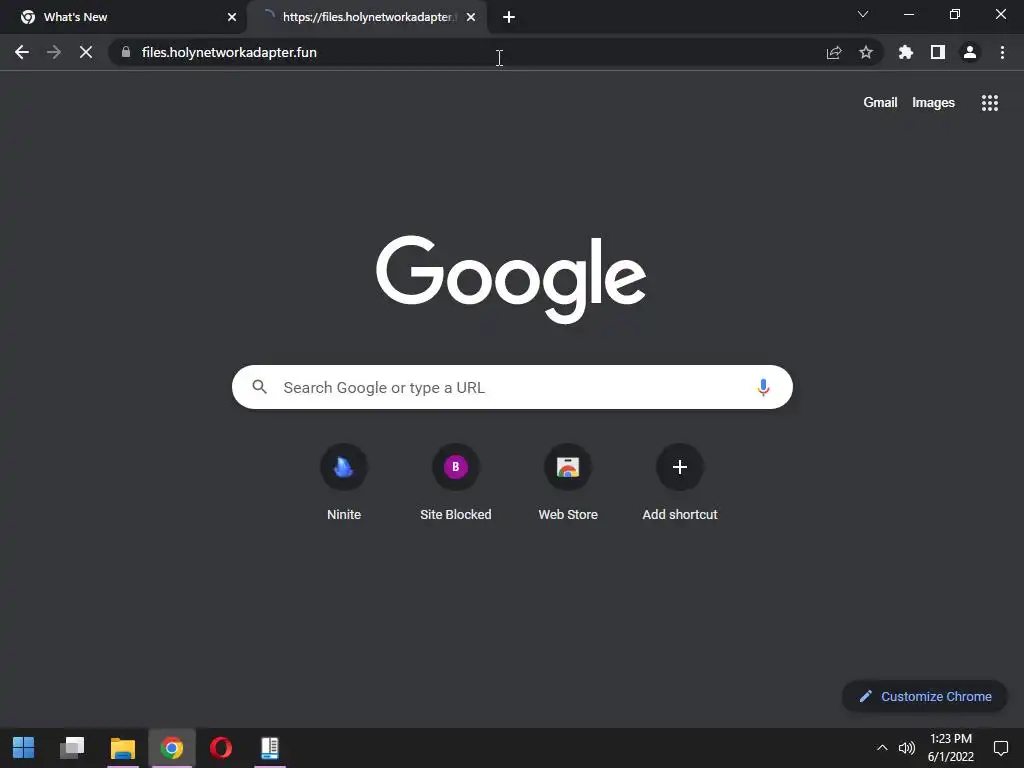Click the Chrome taskbar icon
Image resolution: width=1024 pixels, height=768 pixels.
point(172,748)
